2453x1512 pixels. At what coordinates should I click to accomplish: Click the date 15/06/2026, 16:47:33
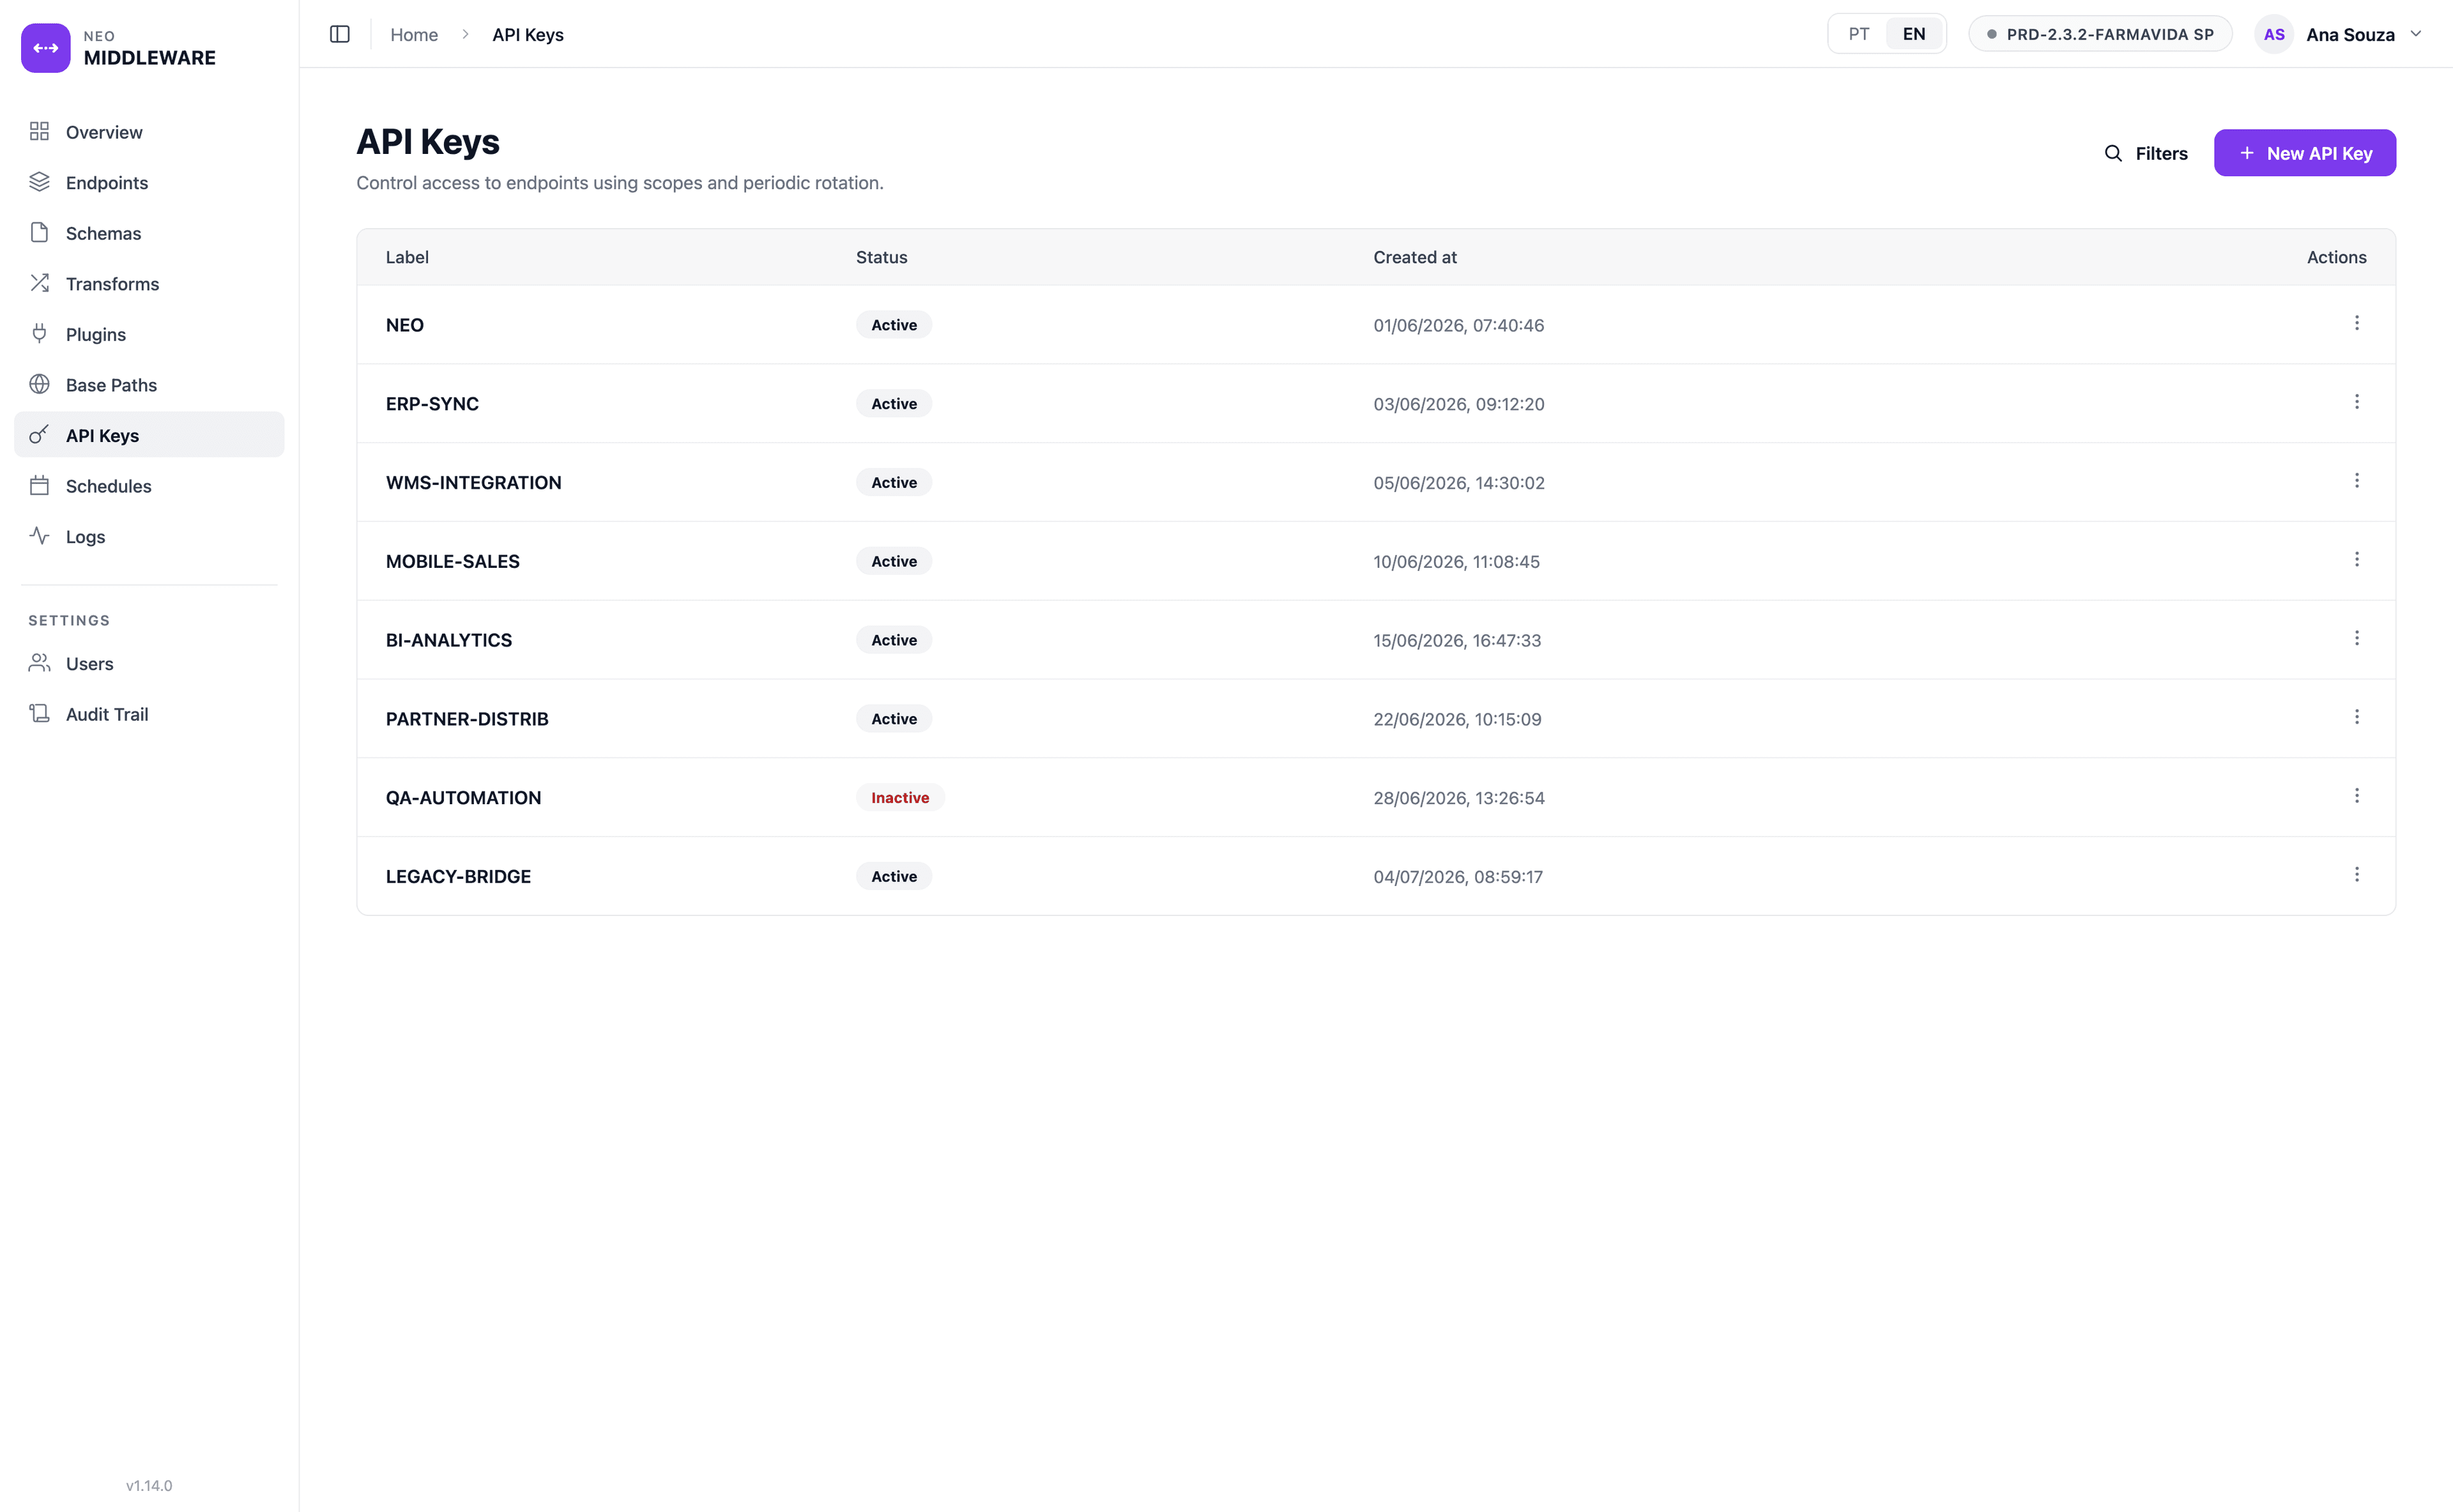[1457, 640]
